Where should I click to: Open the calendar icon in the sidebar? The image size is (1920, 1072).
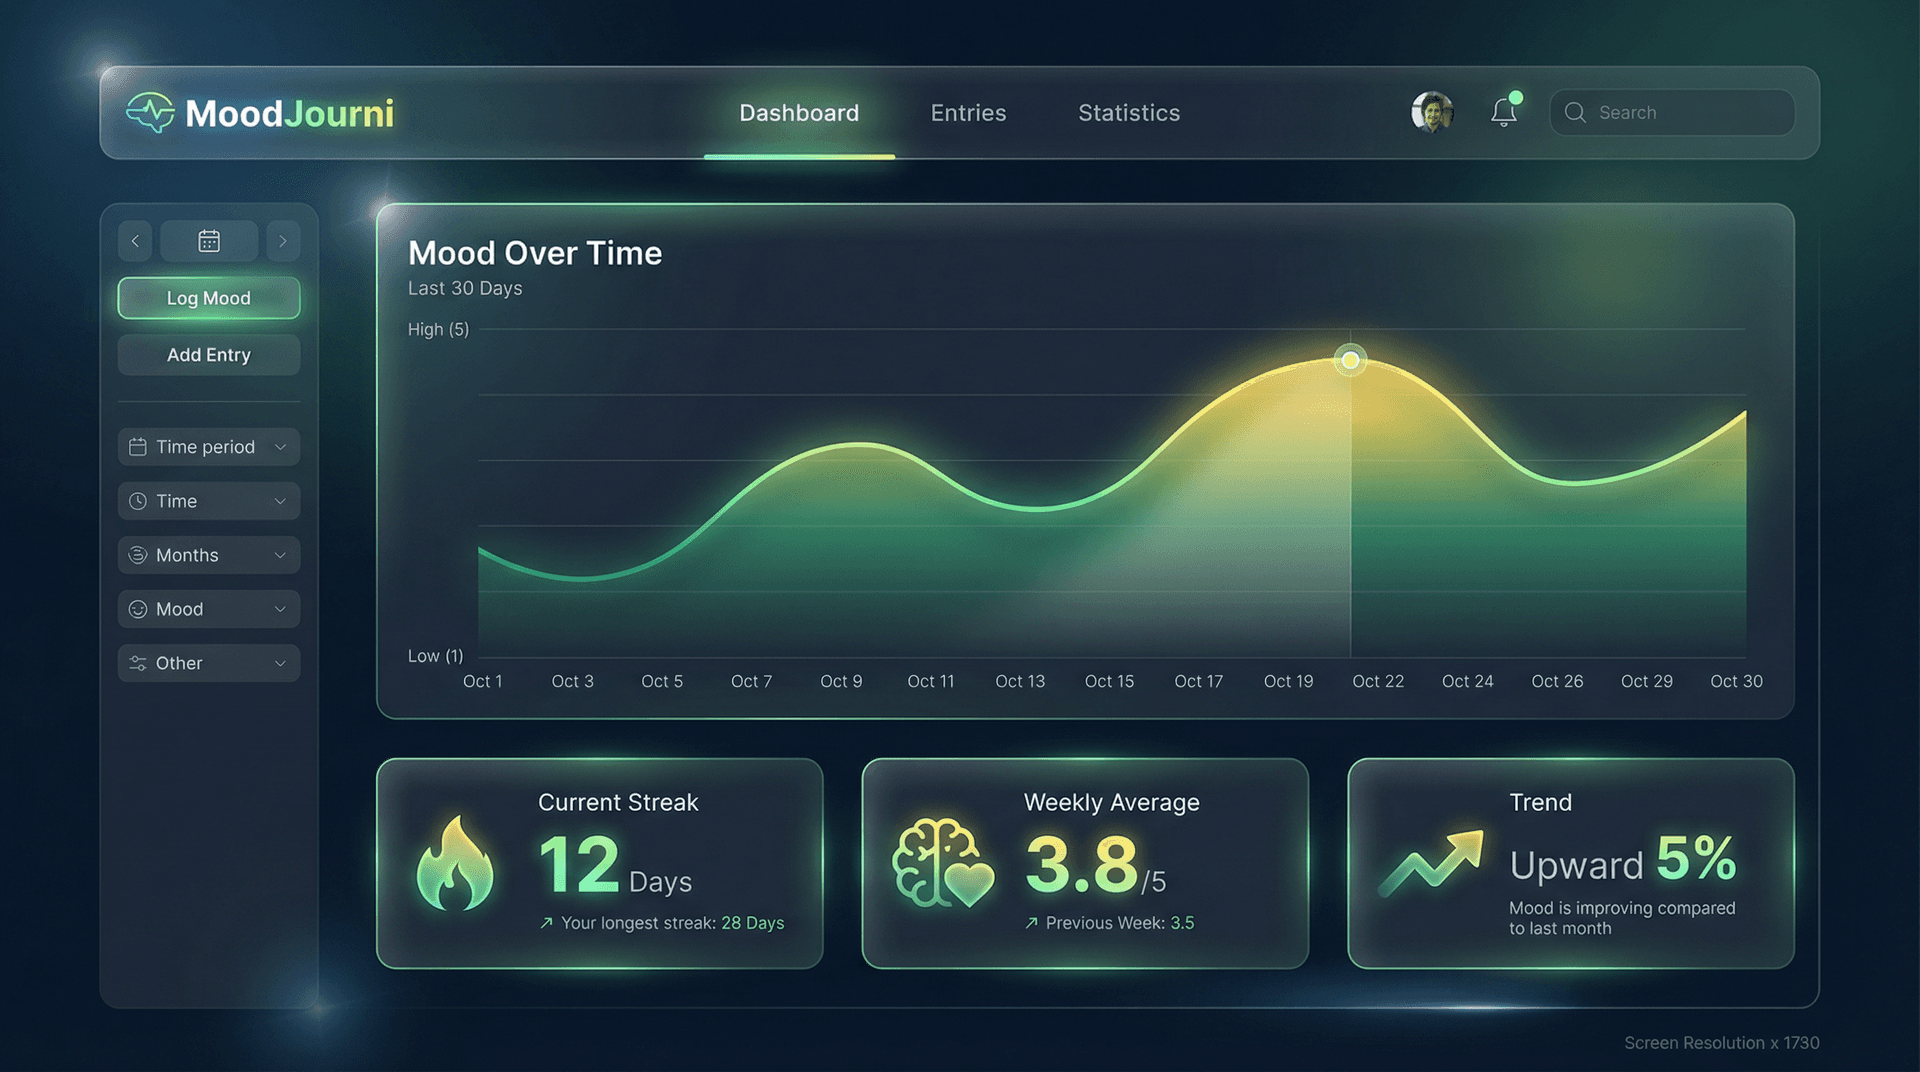tap(208, 240)
